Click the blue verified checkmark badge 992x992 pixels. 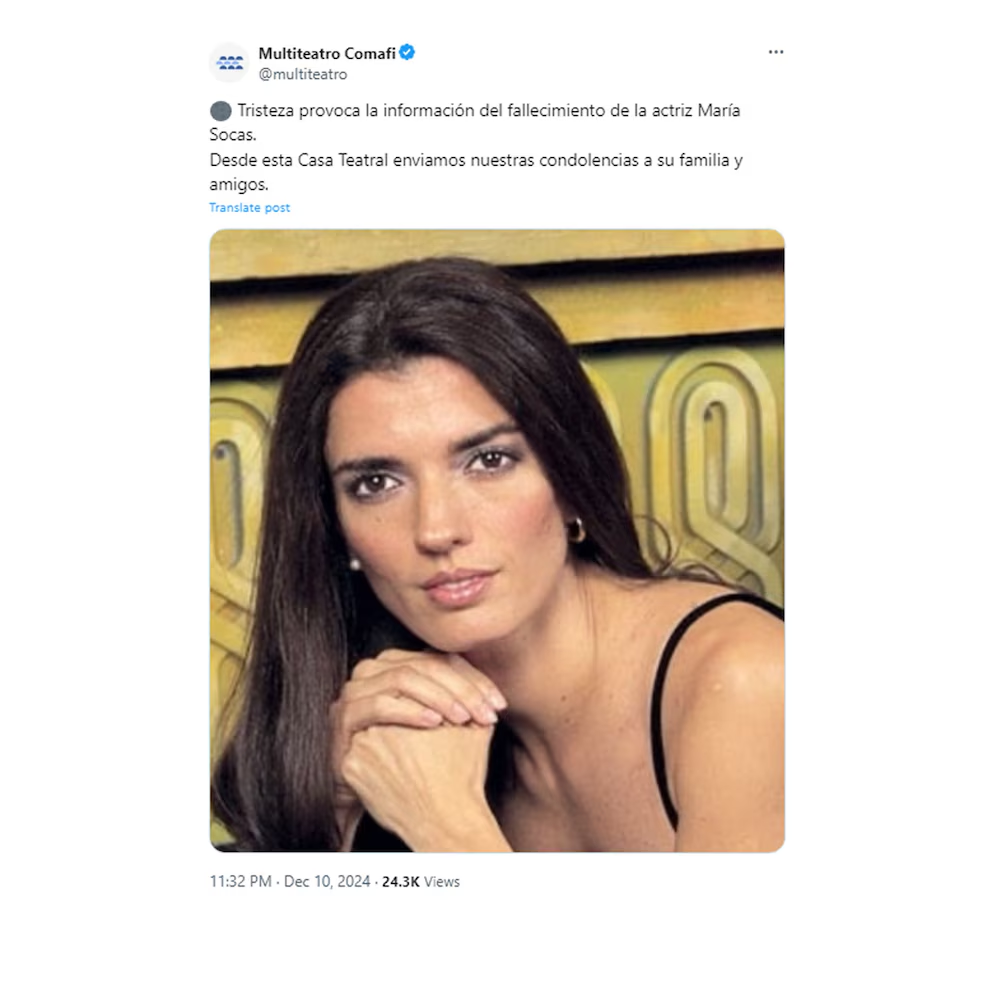(x=407, y=53)
